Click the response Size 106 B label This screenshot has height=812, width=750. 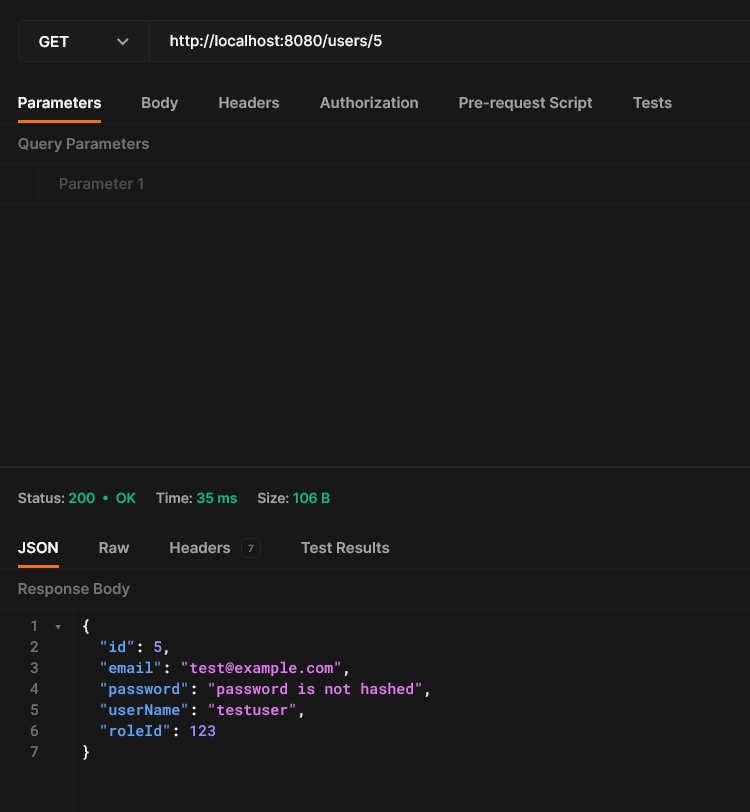(x=293, y=498)
